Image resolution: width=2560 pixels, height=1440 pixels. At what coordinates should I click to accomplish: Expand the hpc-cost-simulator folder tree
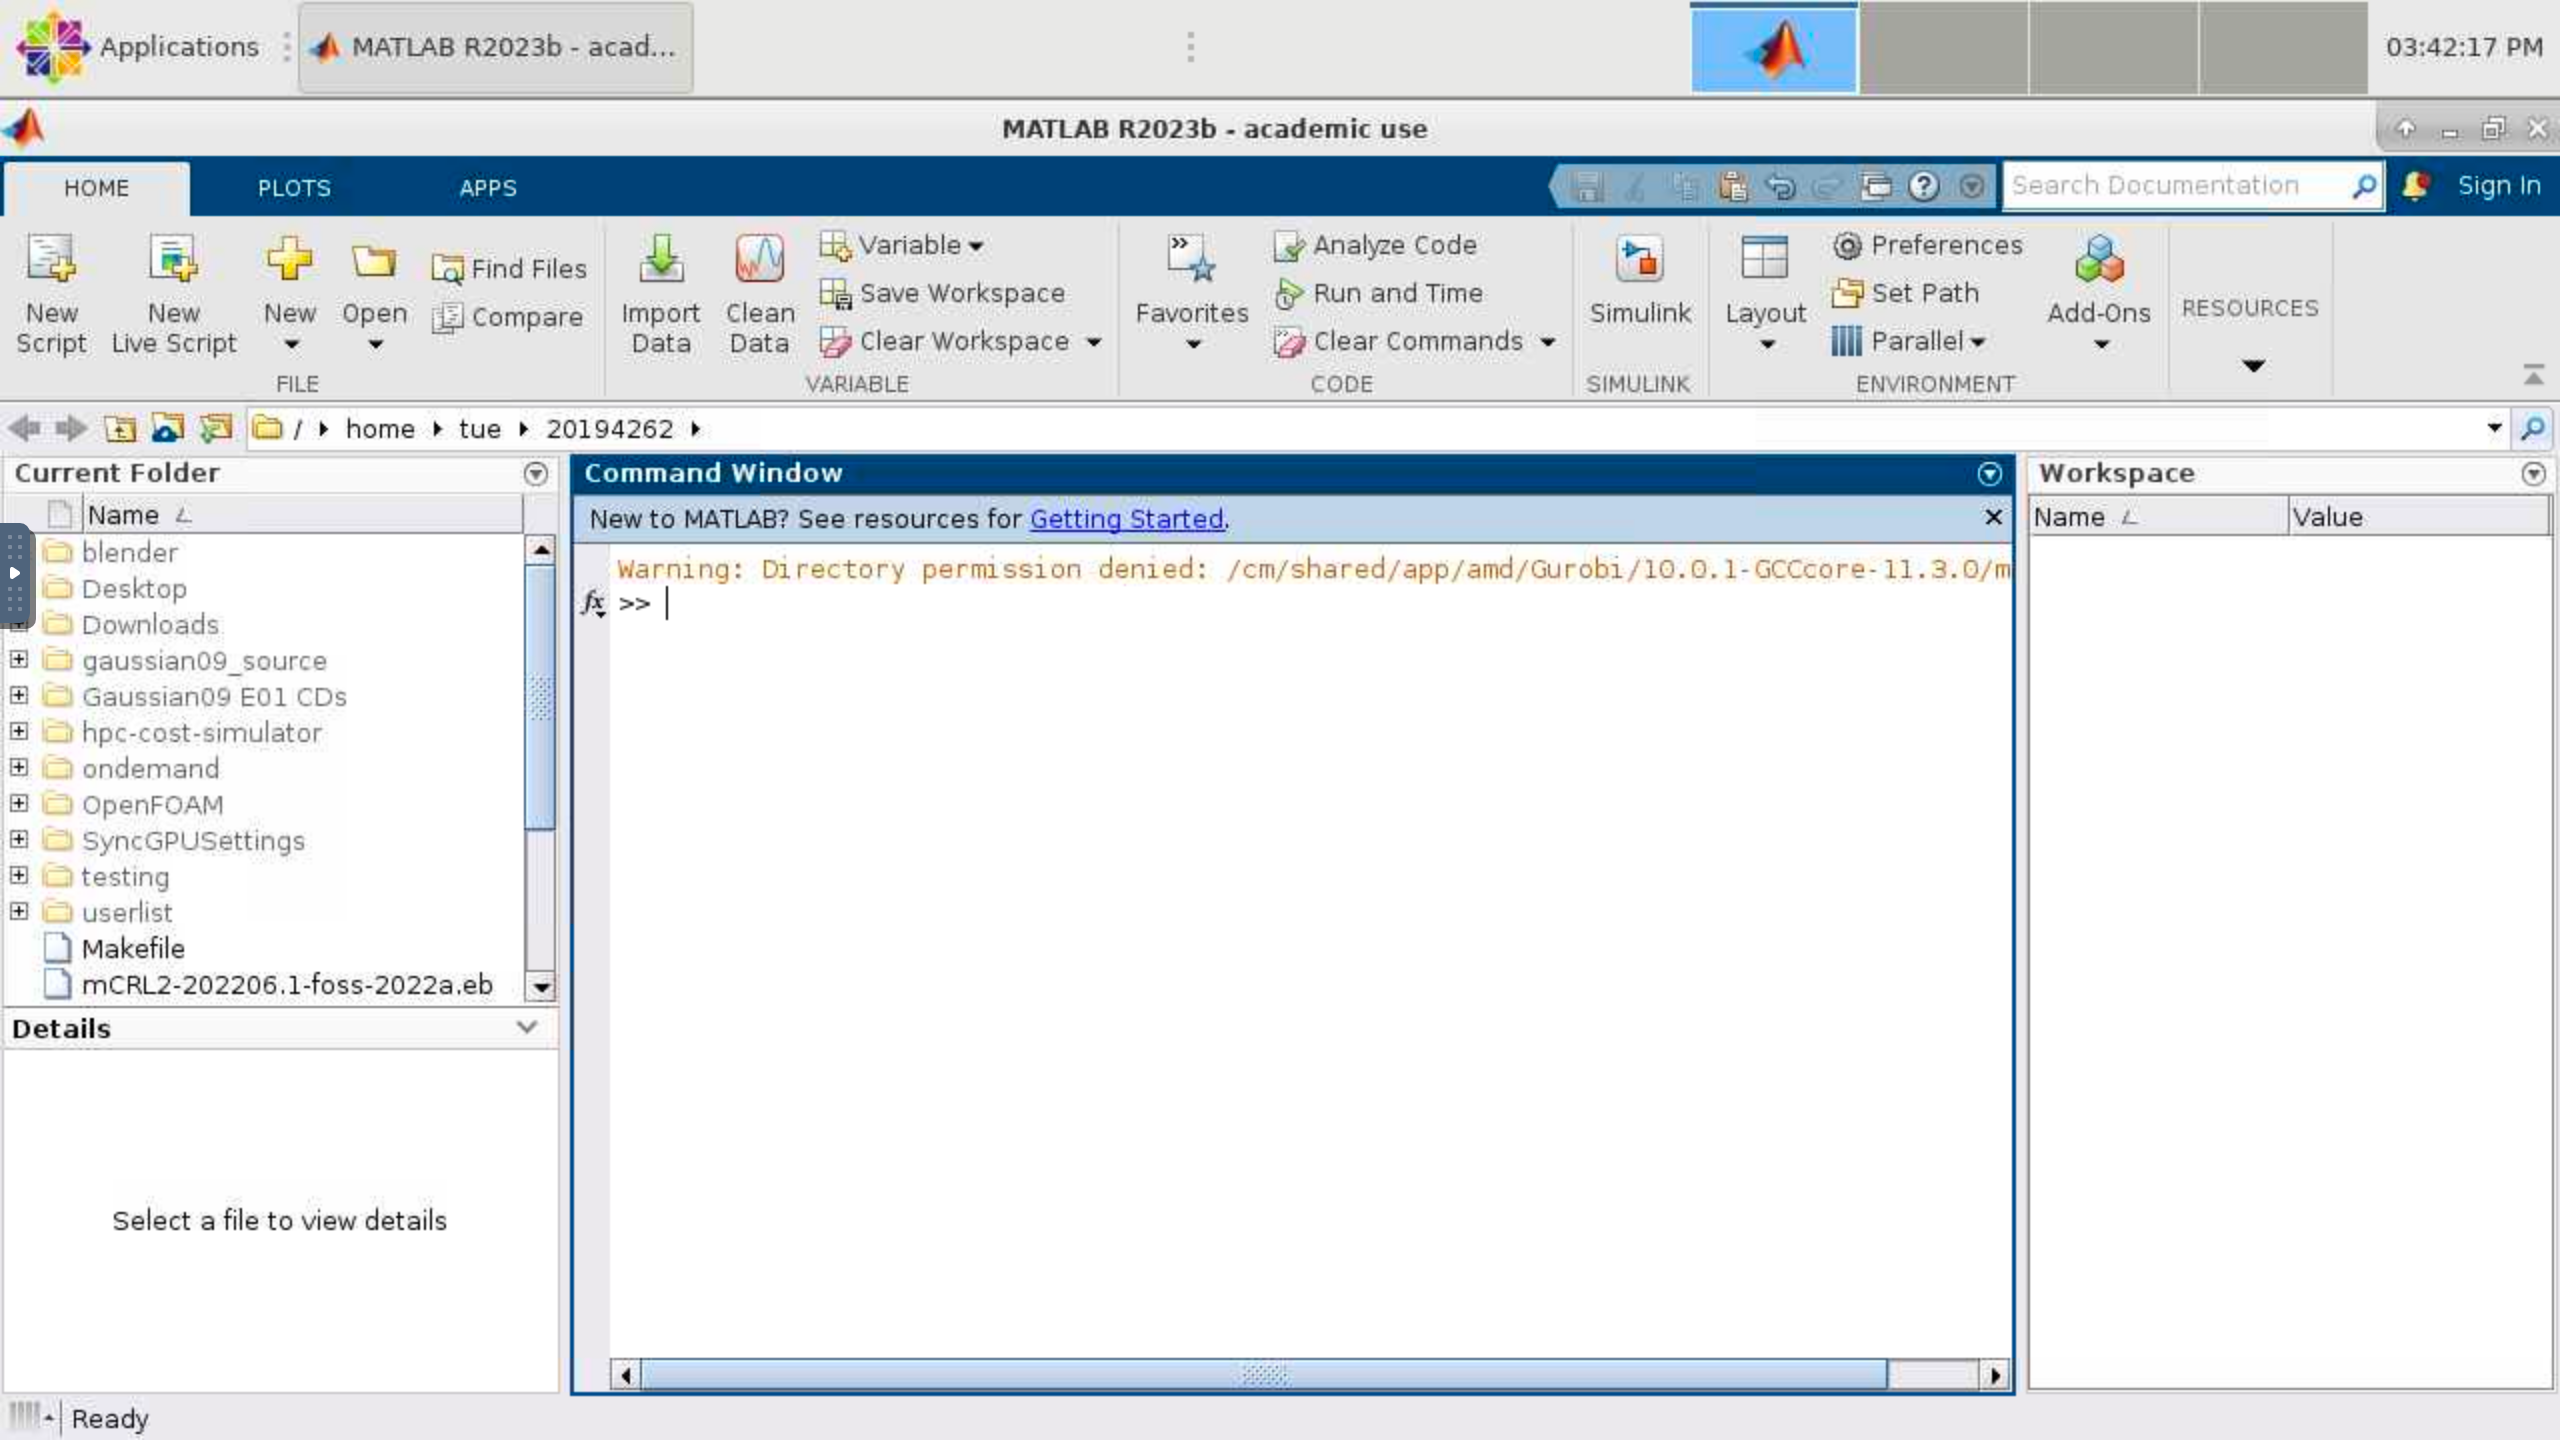[x=19, y=732]
